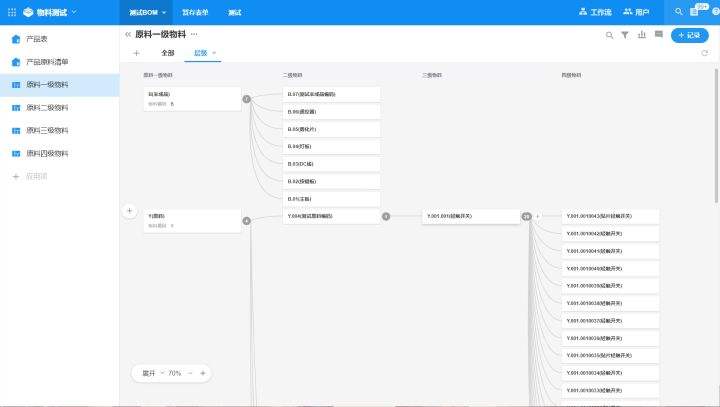Open 产品表 in the sidebar
Viewport: 720px width, 407px height.
[60, 39]
